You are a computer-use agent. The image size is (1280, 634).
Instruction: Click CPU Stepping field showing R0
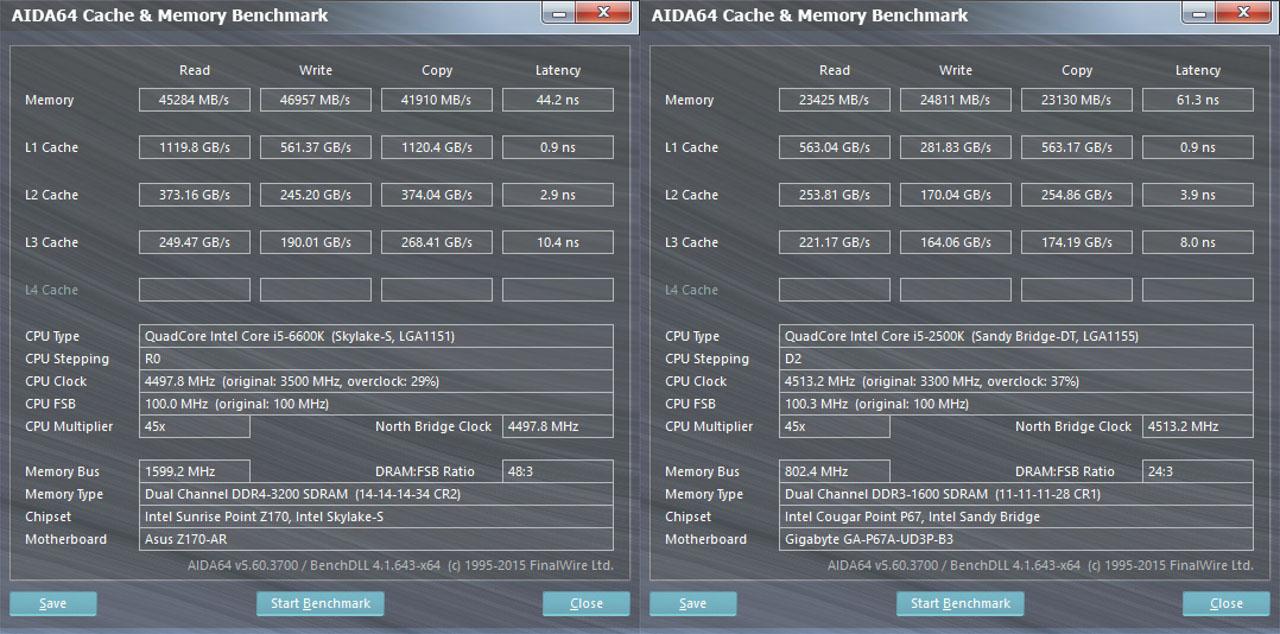coord(376,358)
